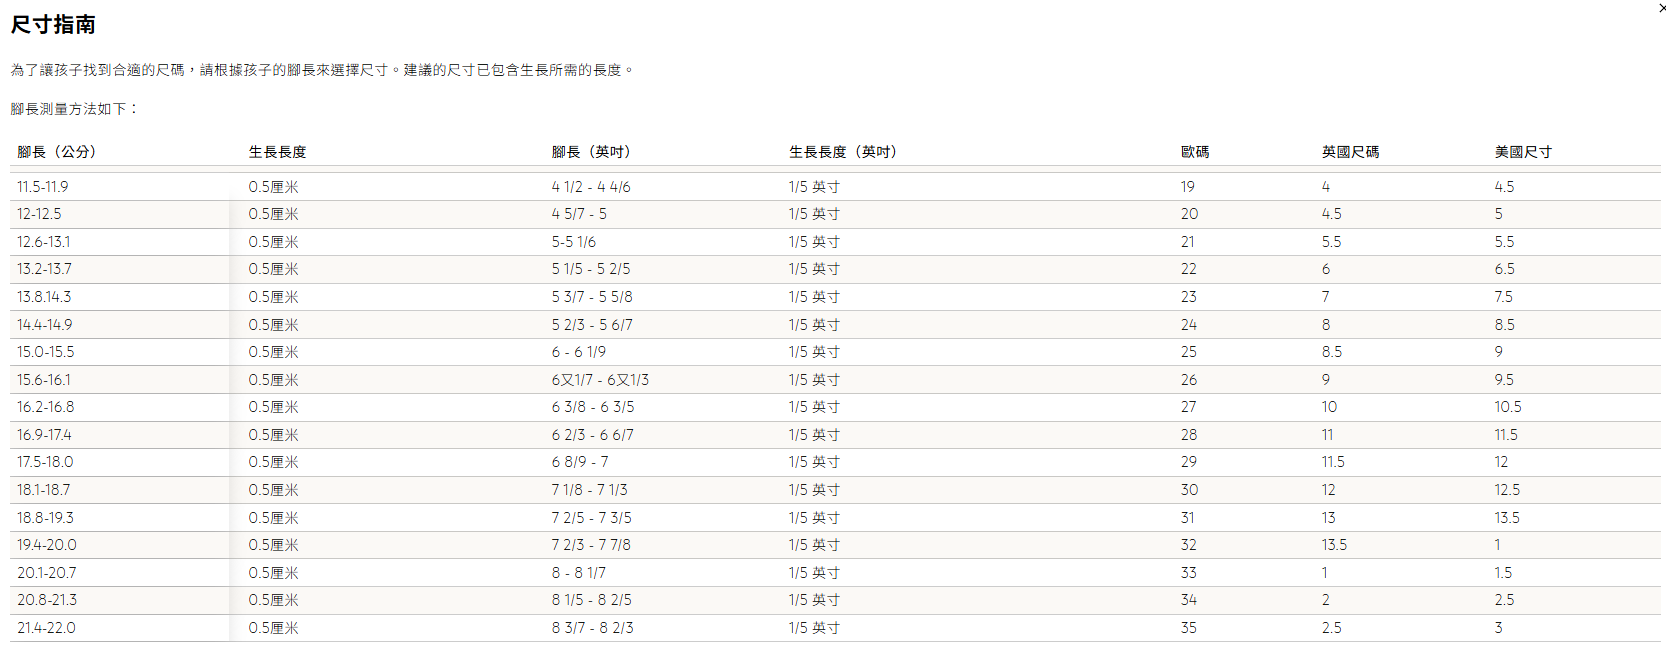Select EU size 20

1189,214
